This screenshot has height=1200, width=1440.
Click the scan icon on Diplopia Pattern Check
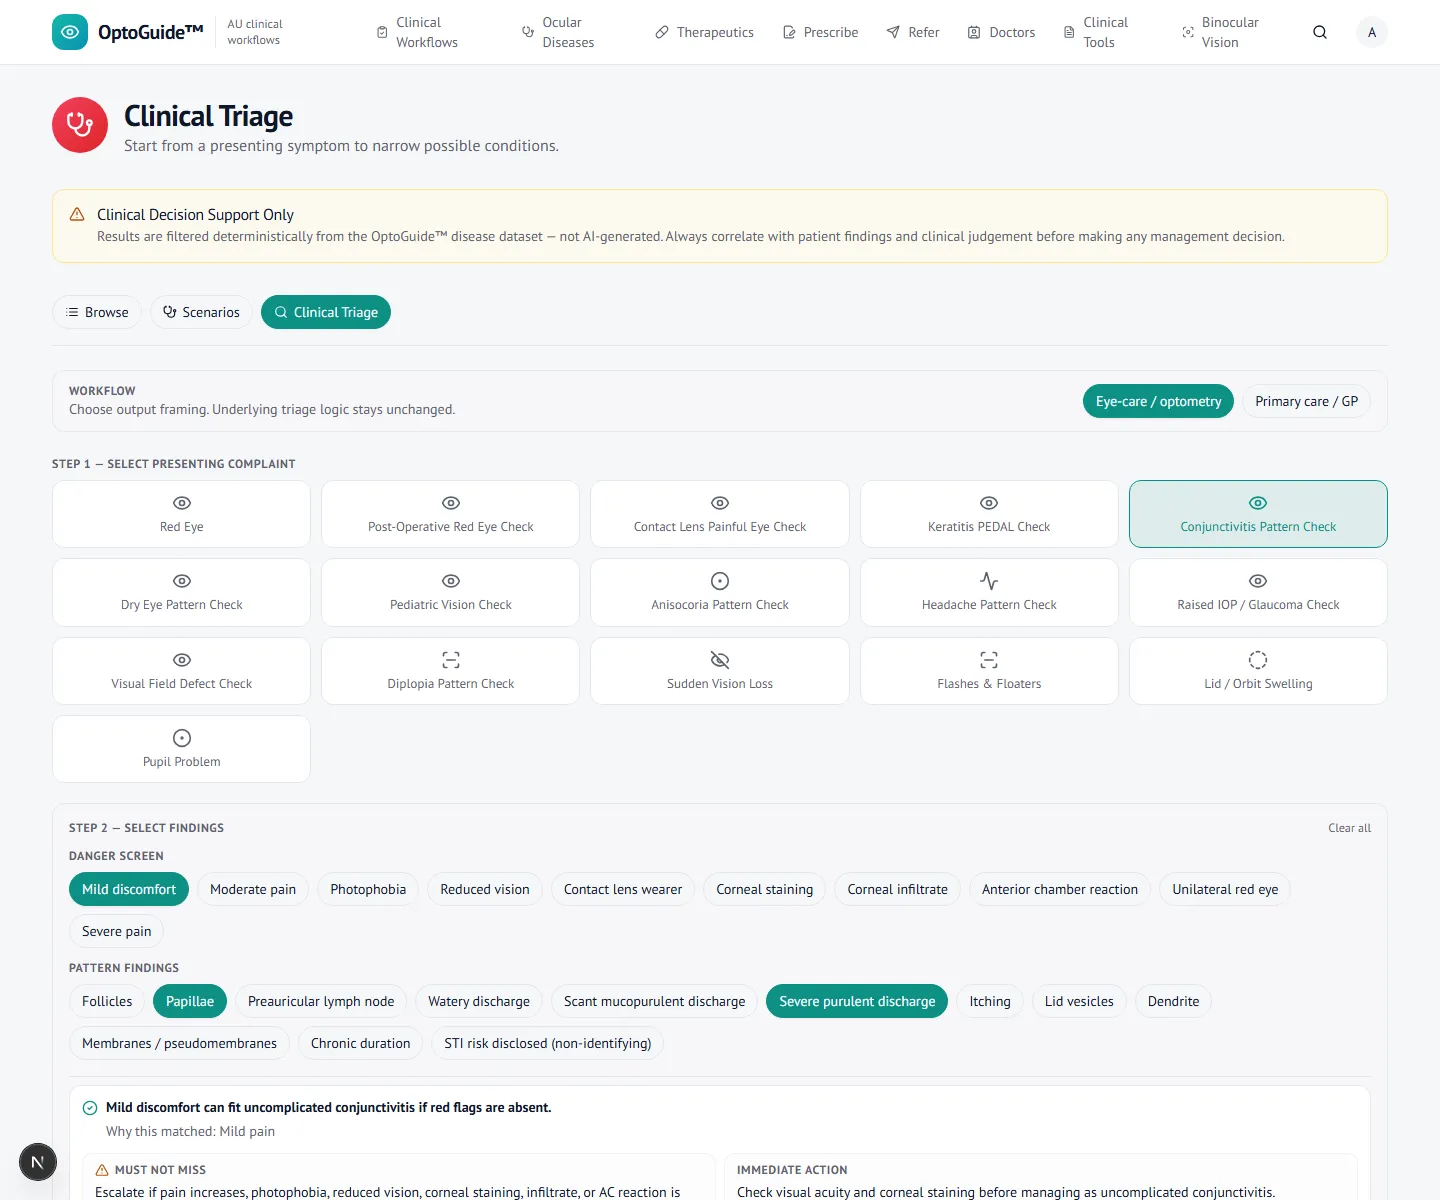[x=451, y=660]
